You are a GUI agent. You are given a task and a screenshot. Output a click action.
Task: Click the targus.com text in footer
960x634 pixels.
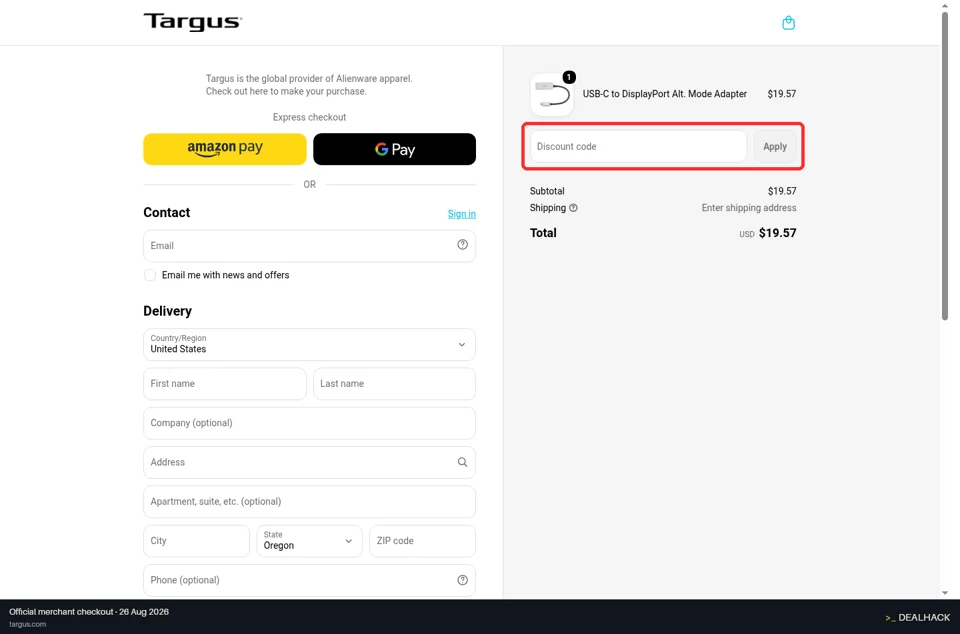28,624
